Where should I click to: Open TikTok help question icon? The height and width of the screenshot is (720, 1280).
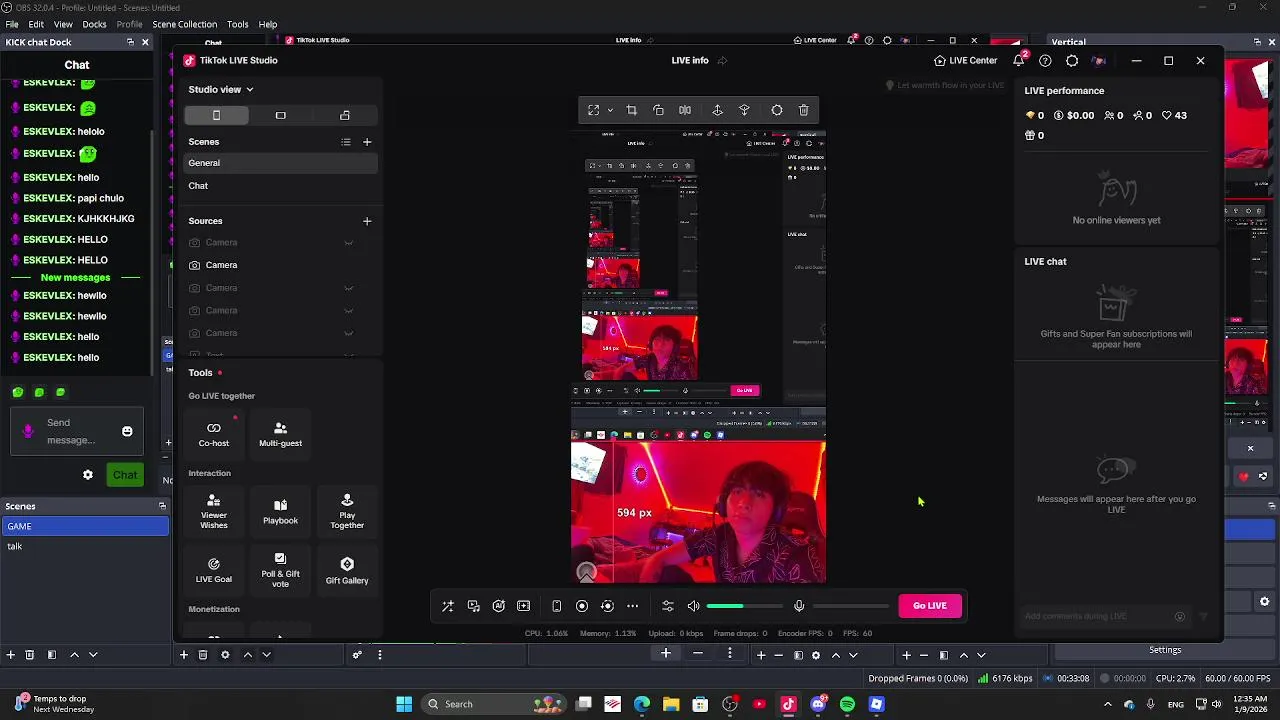click(x=1045, y=61)
